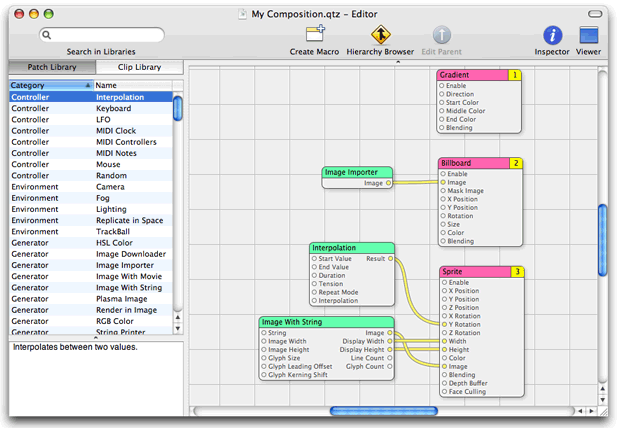Viewport: 618px width, 428px height.
Task: Click the Image With String String port
Action: pyautogui.click(x=264, y=333)
